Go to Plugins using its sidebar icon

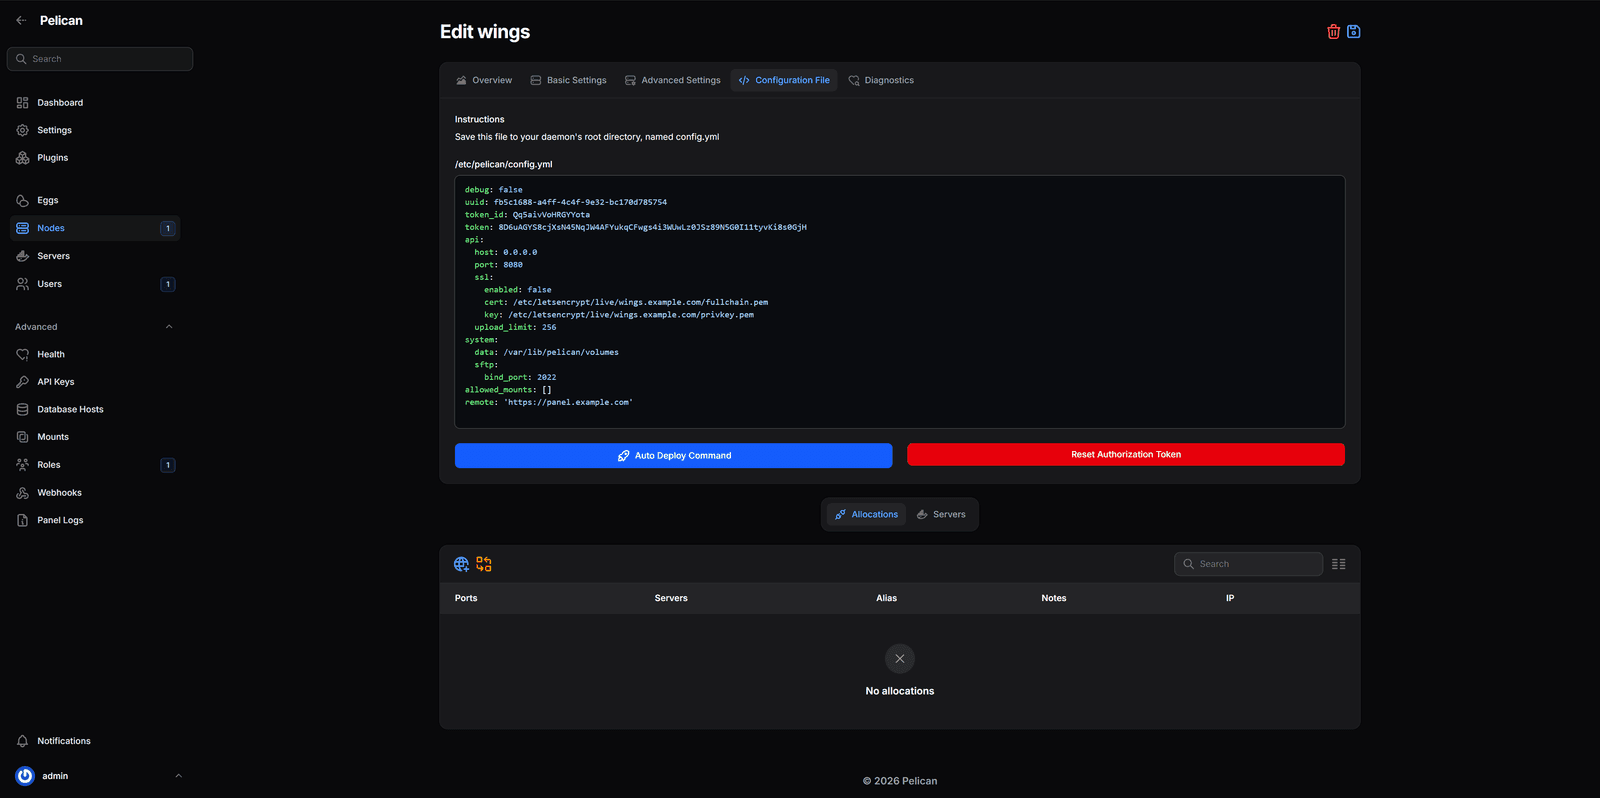[22, 158]
